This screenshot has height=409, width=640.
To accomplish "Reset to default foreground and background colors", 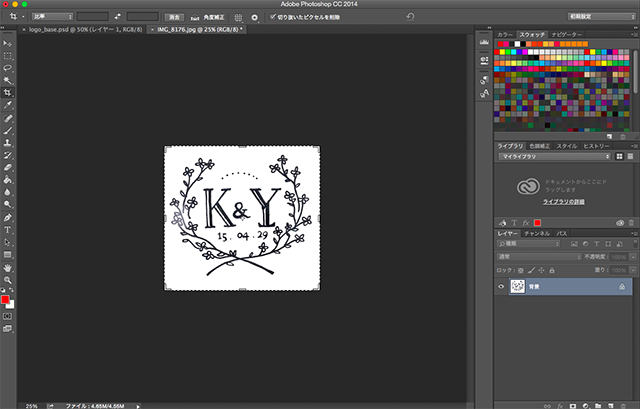I will [x=3, y=290].
